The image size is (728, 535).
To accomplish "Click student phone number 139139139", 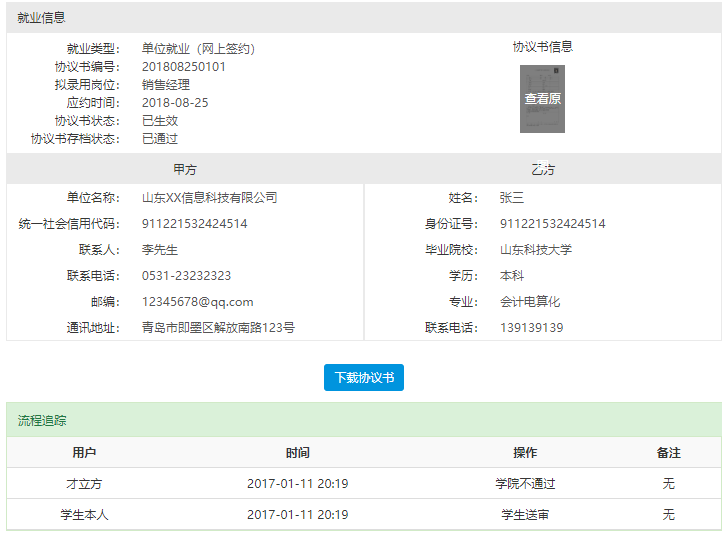I will pos(531,328).
